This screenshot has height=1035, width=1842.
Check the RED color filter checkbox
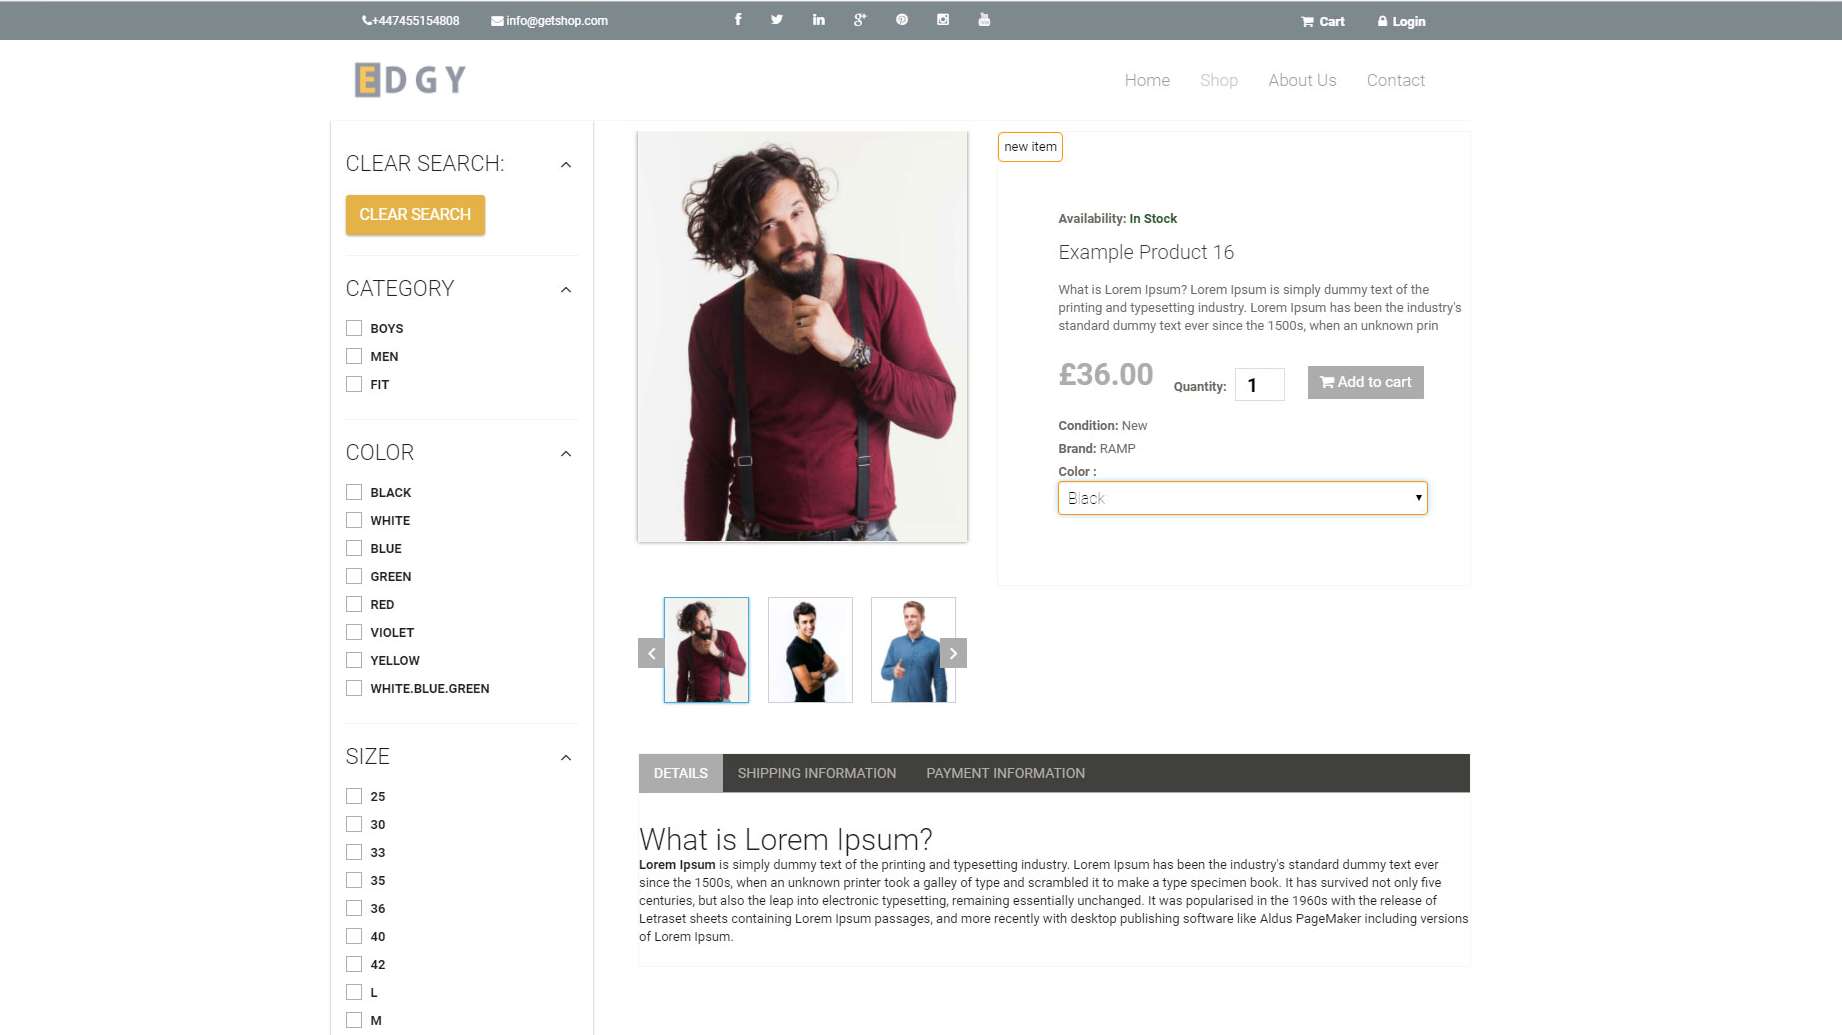pos(354,604)
